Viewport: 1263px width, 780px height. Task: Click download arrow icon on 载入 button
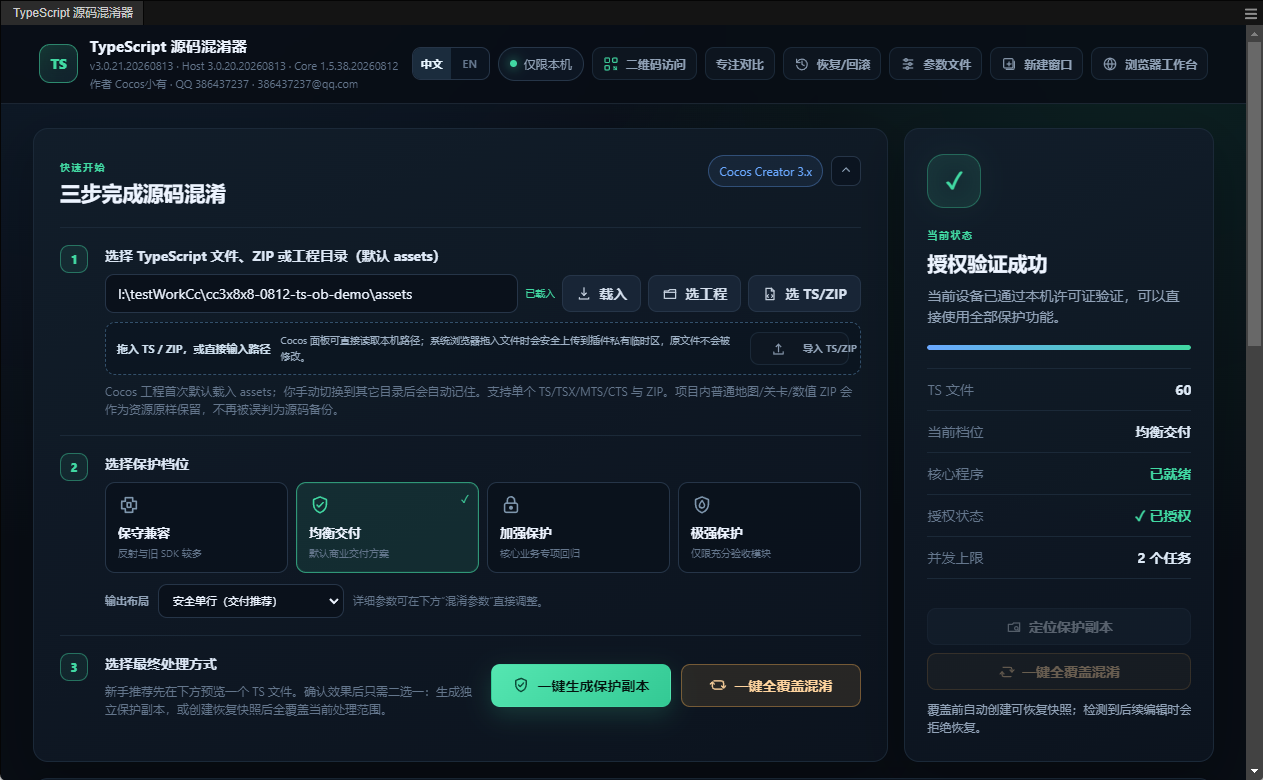coord(584,294)
